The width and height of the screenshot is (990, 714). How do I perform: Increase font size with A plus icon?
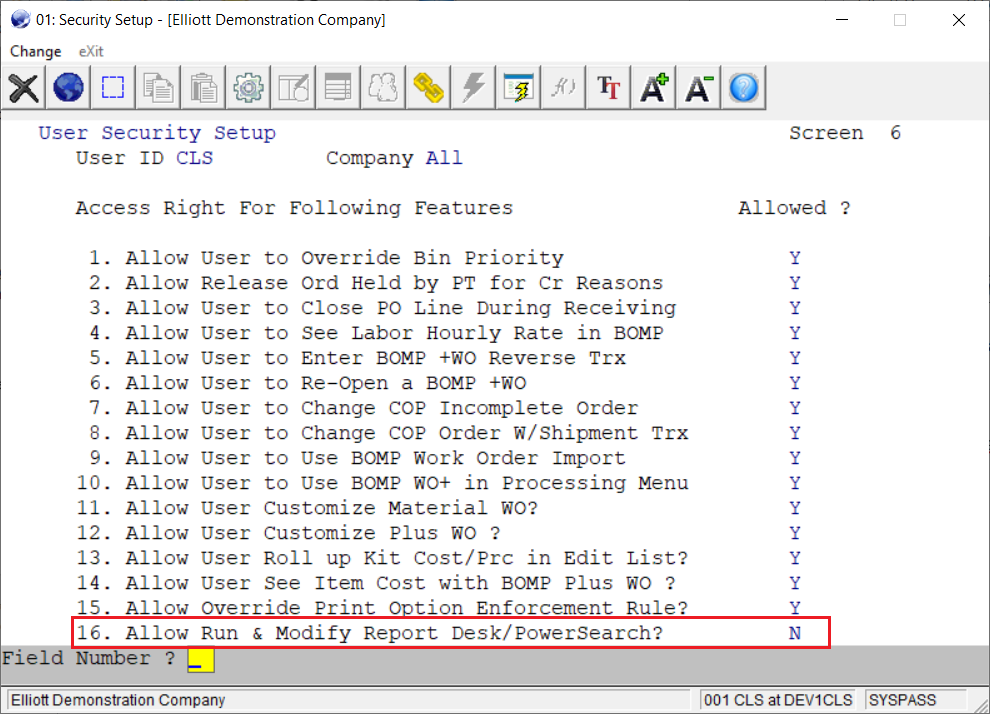pos(654,88)
